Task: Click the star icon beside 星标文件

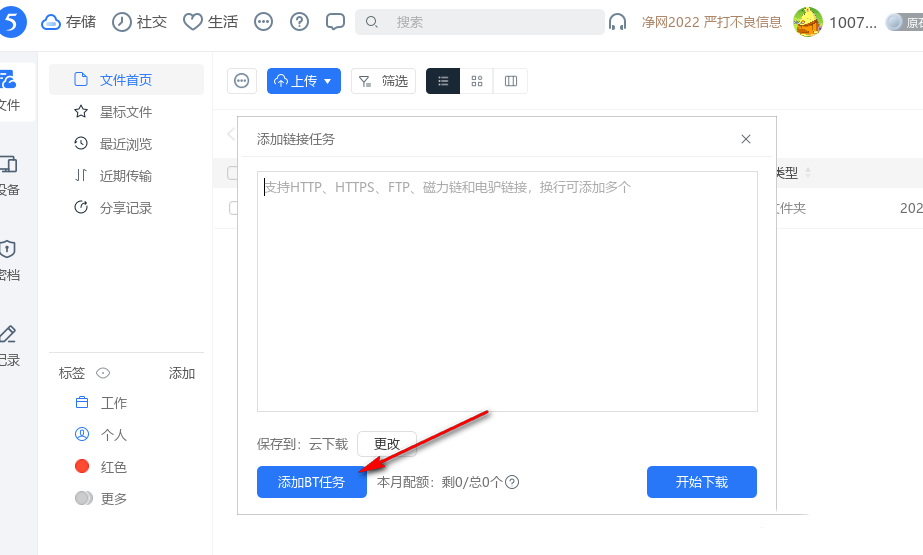Action: coord(81,111)
